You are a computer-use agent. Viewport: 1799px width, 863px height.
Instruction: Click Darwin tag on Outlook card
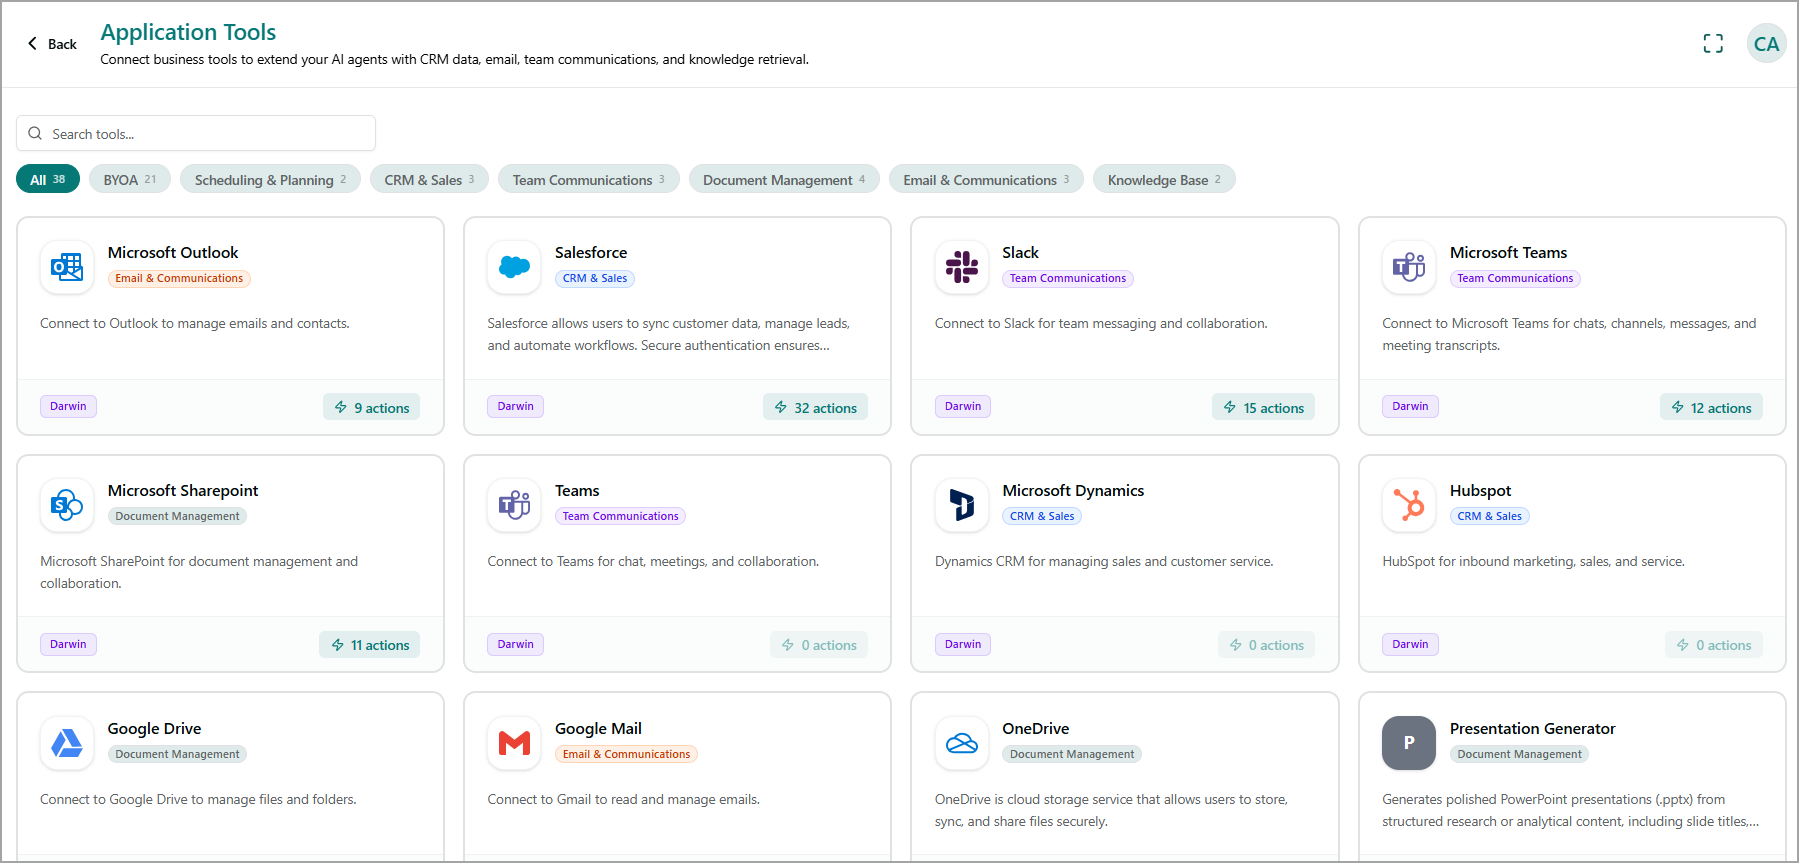click(68, 406)
